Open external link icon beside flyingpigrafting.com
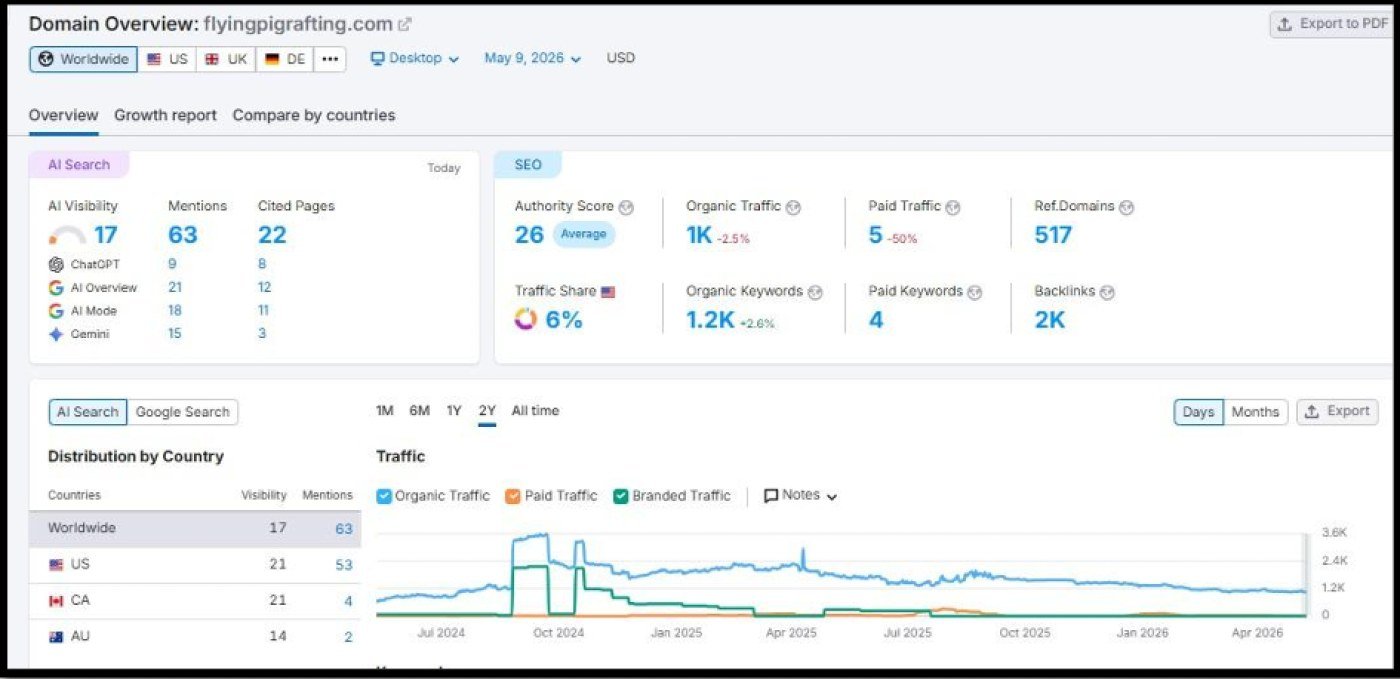 coord(404,24)
